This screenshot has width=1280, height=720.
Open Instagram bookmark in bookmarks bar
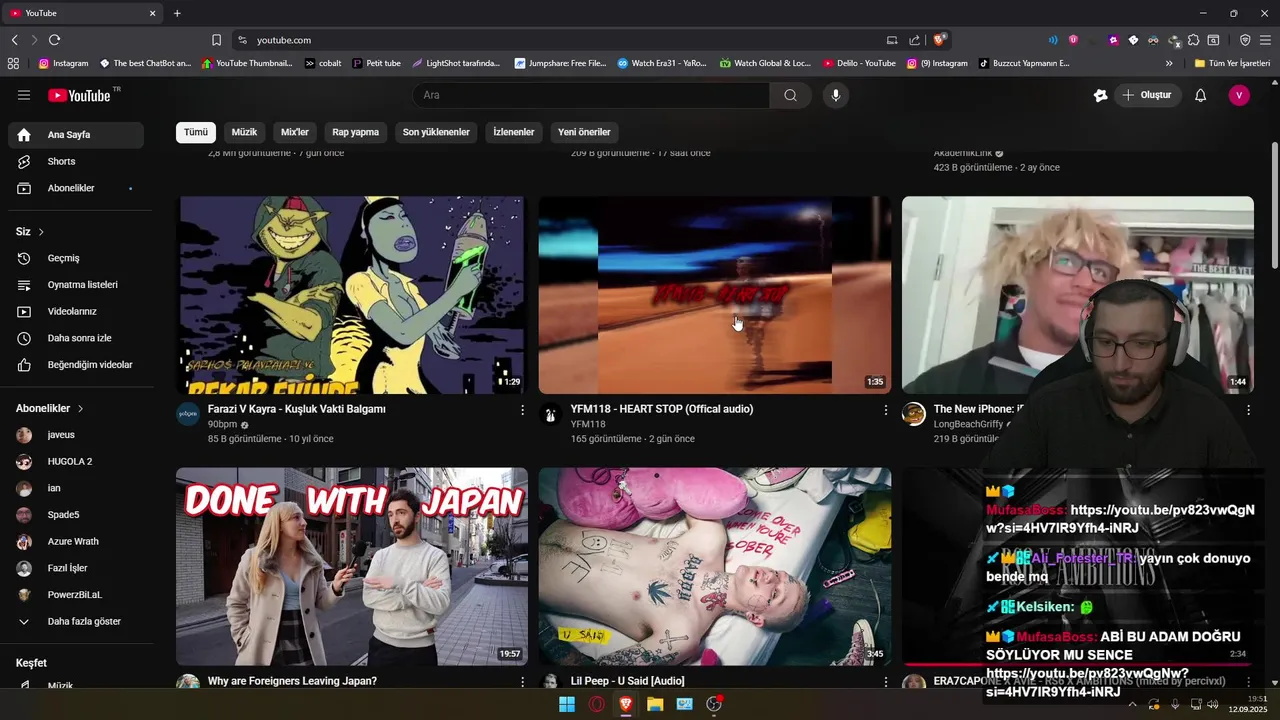63,63
